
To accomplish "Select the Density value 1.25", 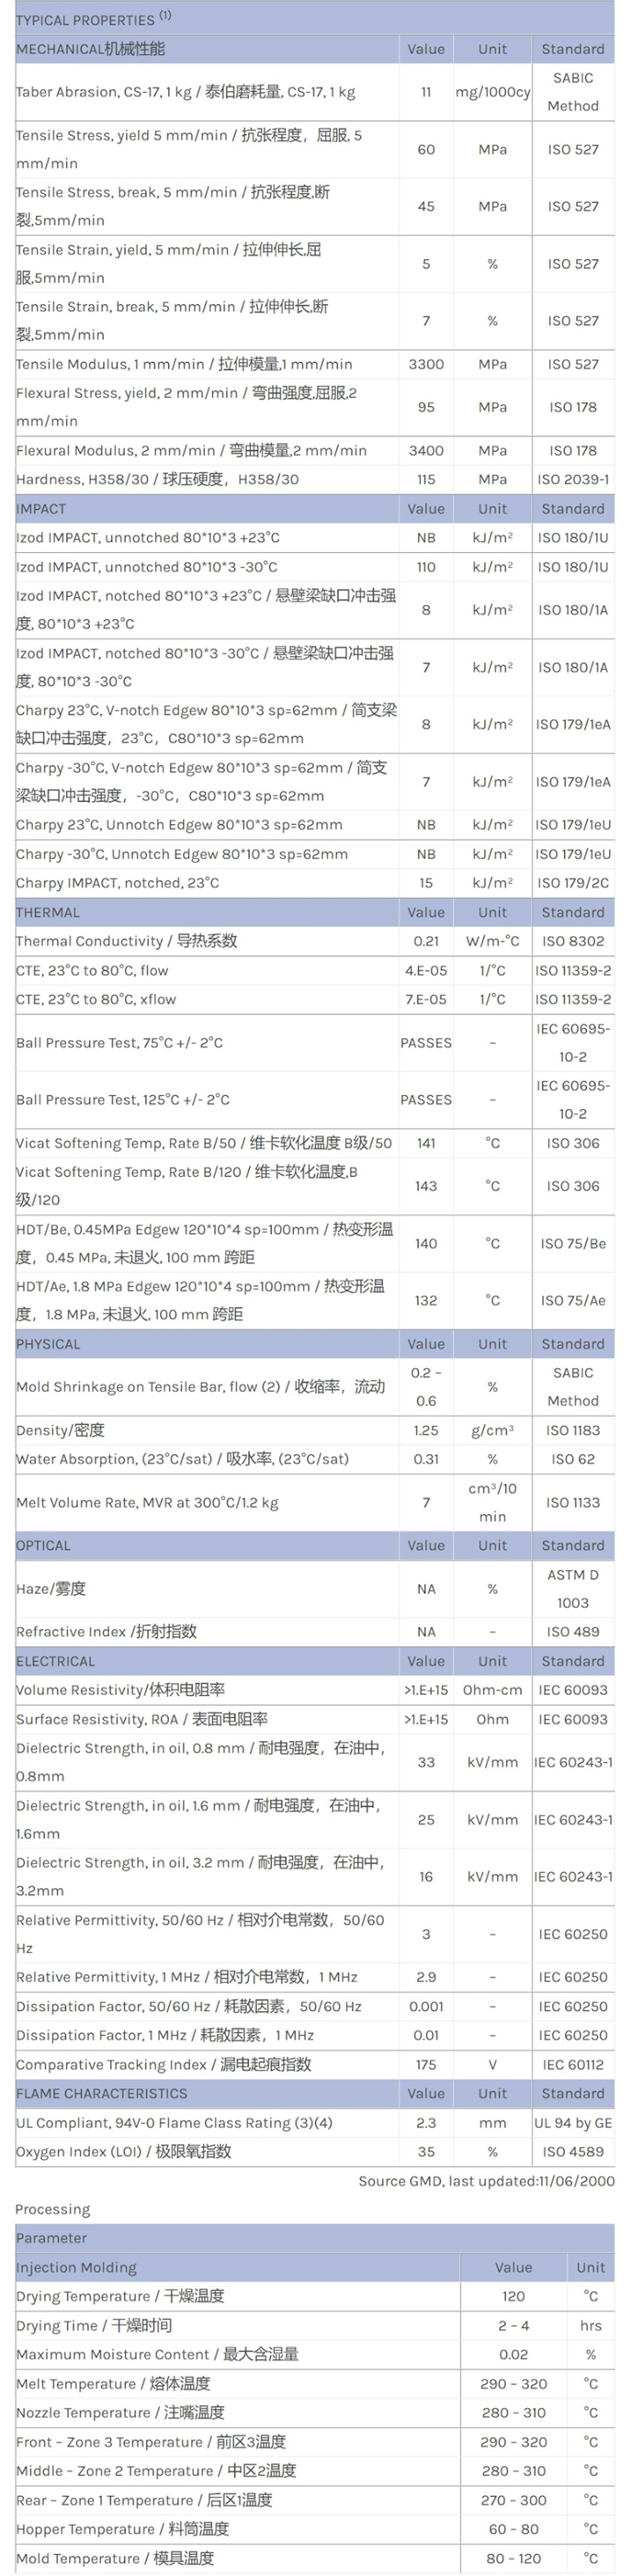I will pos(426,1430).
